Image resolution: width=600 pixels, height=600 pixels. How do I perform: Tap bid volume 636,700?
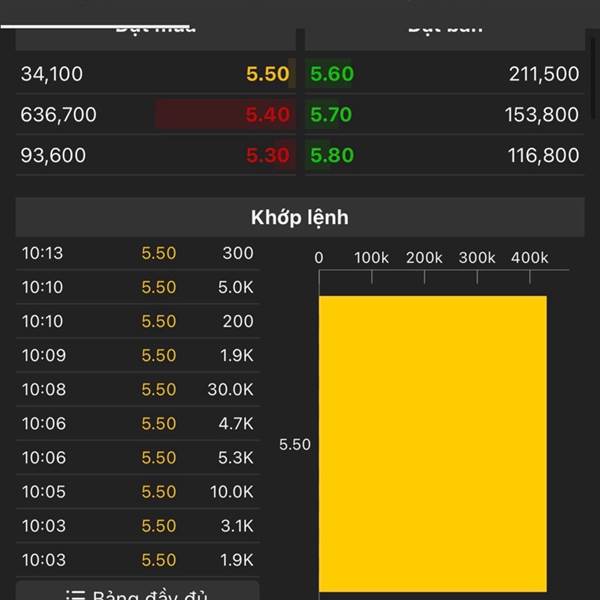coord(59,115)
